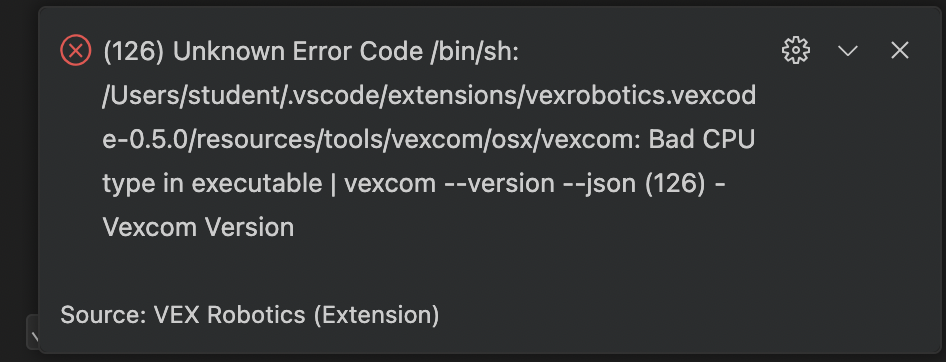Click the "vexcom --version --json" command text
The image size is (946, 362).
pyautogui.click(x=490, y=183)
